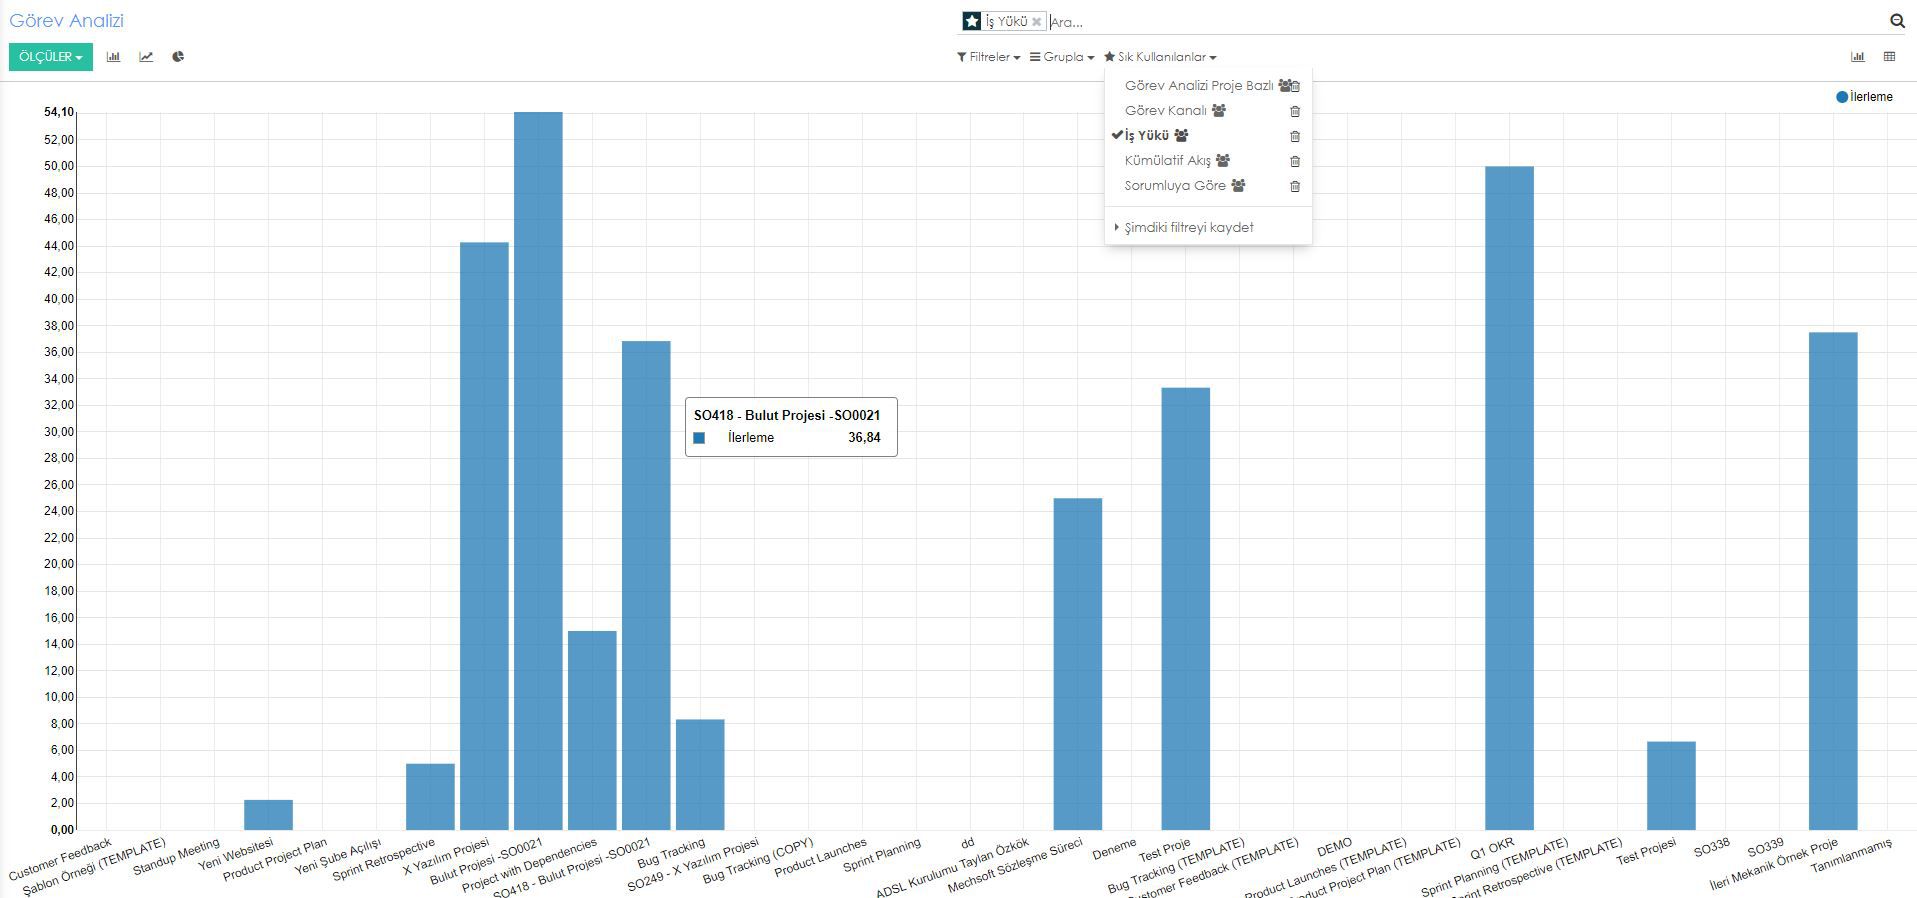Viewport: 1917px width, 898px height.
Task: Click the Sprint Retrospective bar
Action: [x=430, y=797]
